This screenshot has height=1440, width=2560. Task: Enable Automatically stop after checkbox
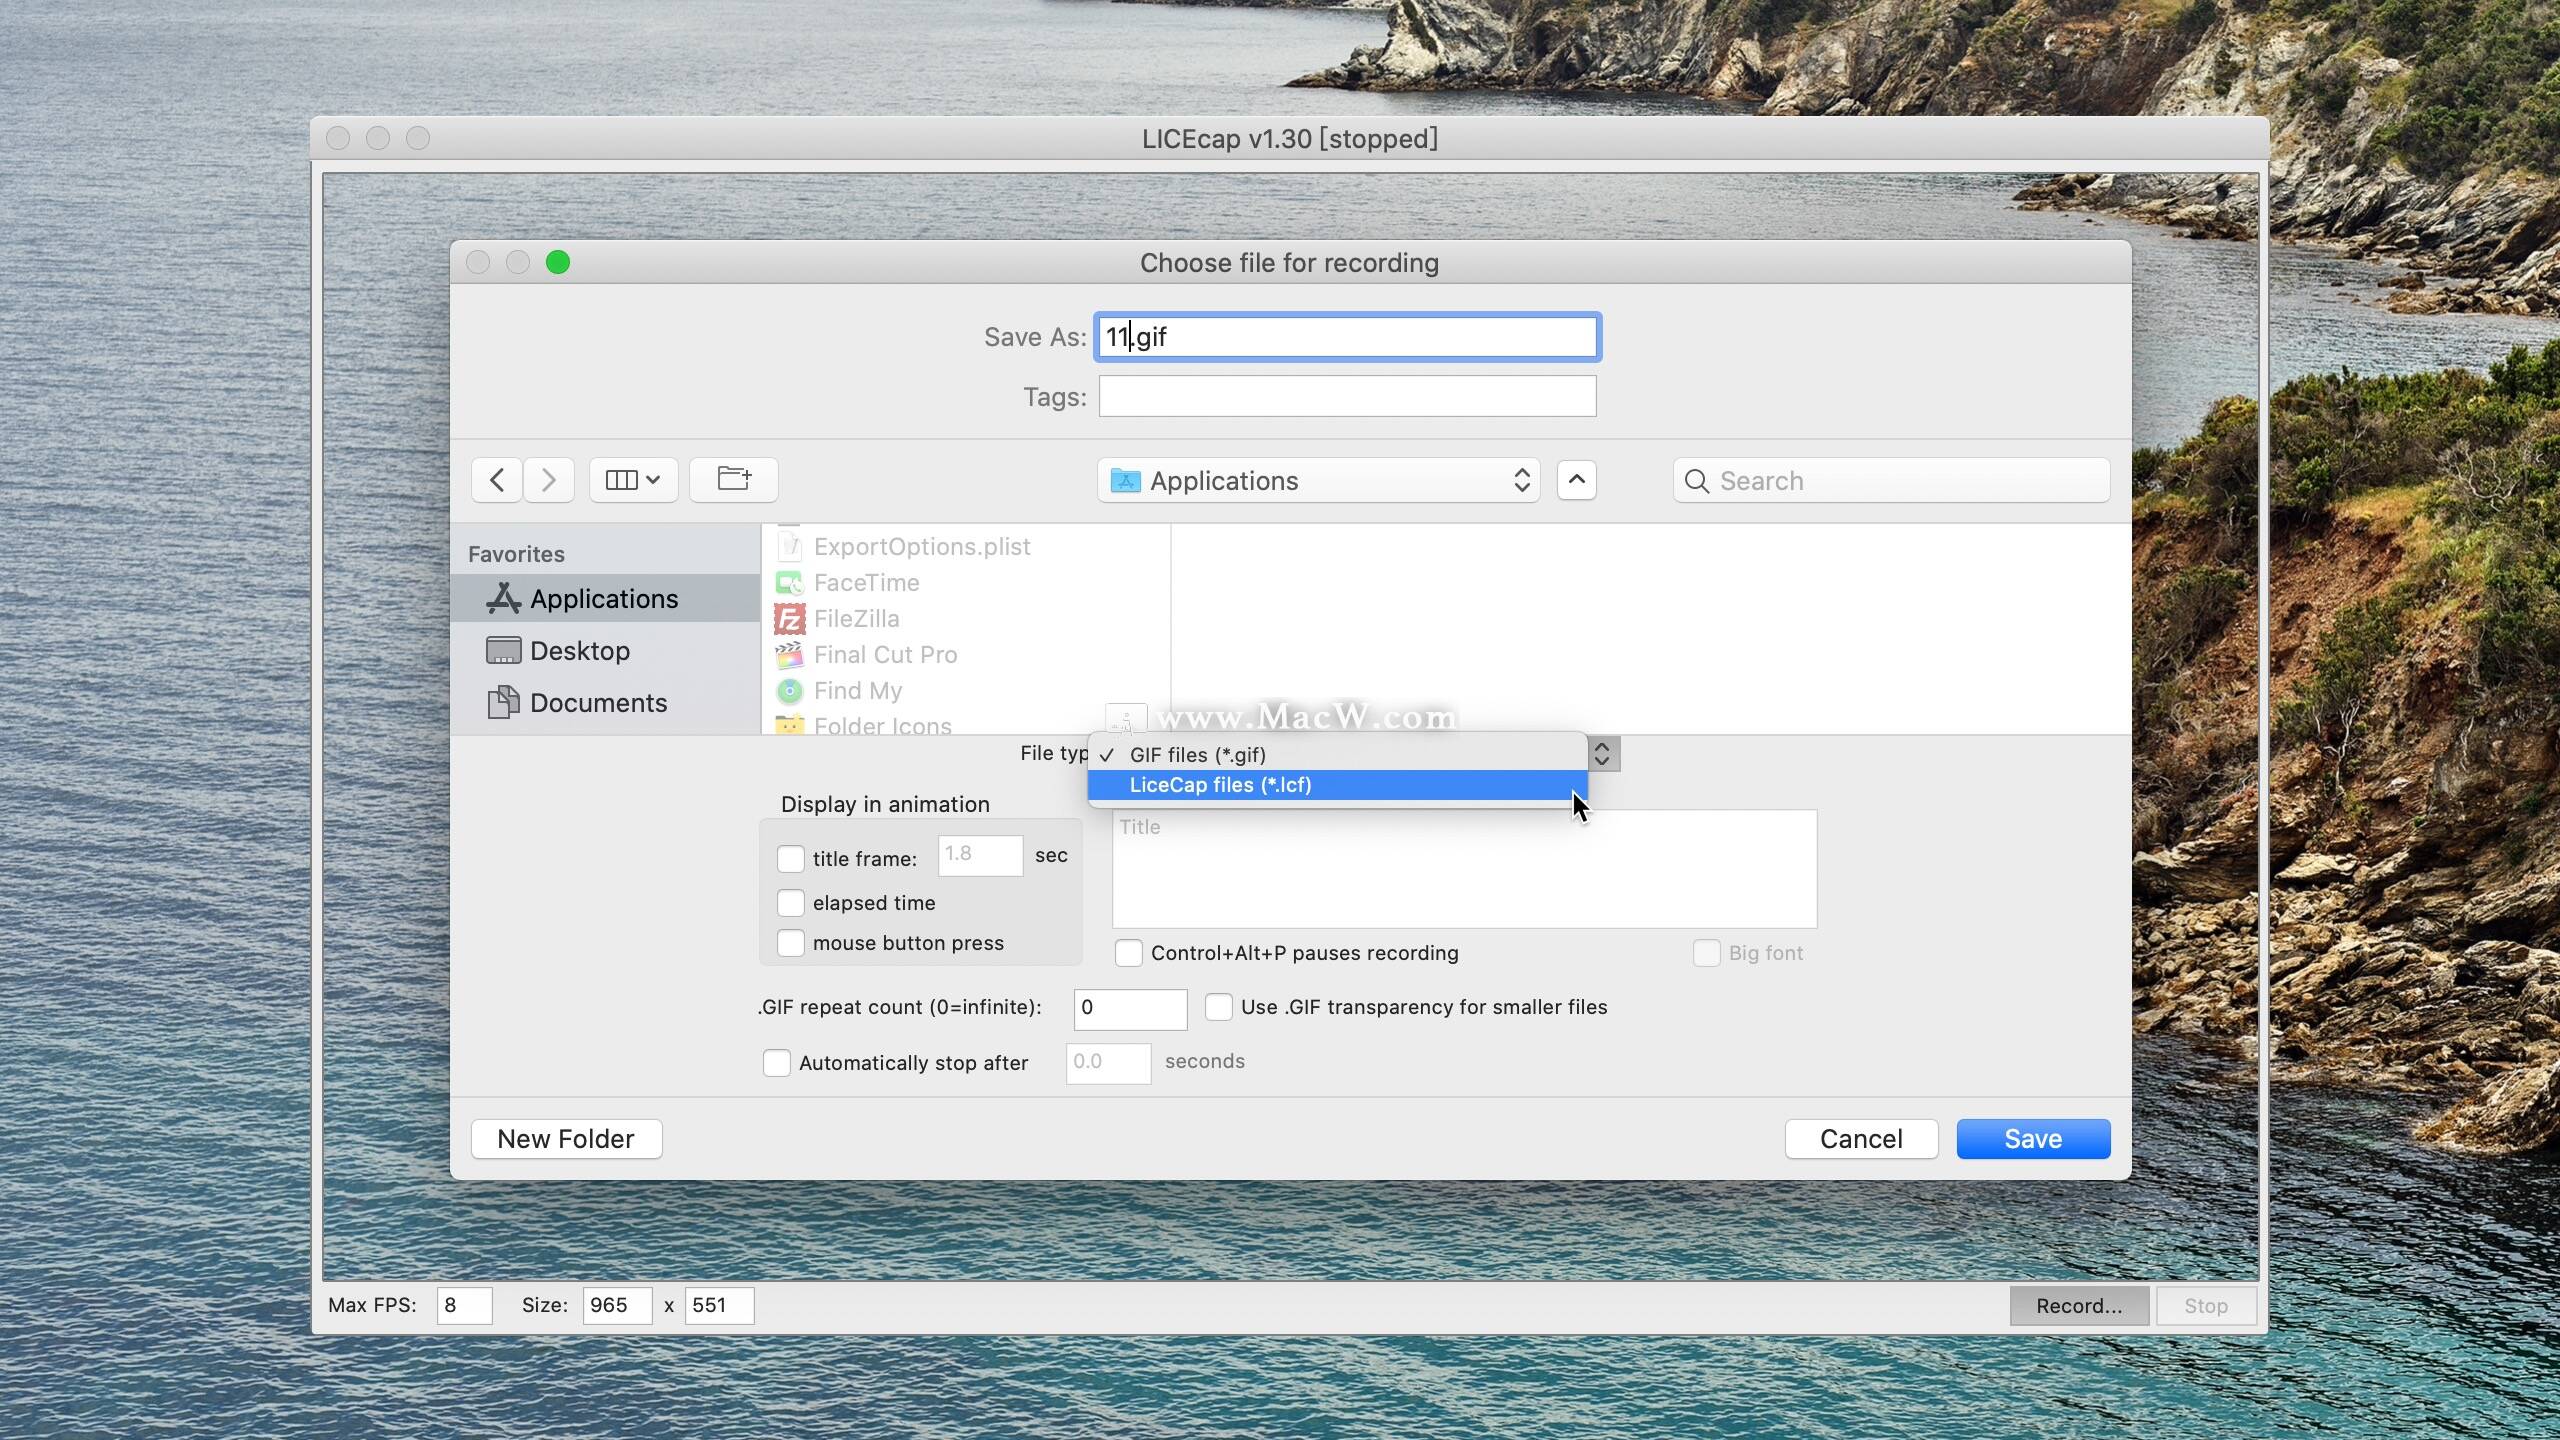pos(774,1062)
